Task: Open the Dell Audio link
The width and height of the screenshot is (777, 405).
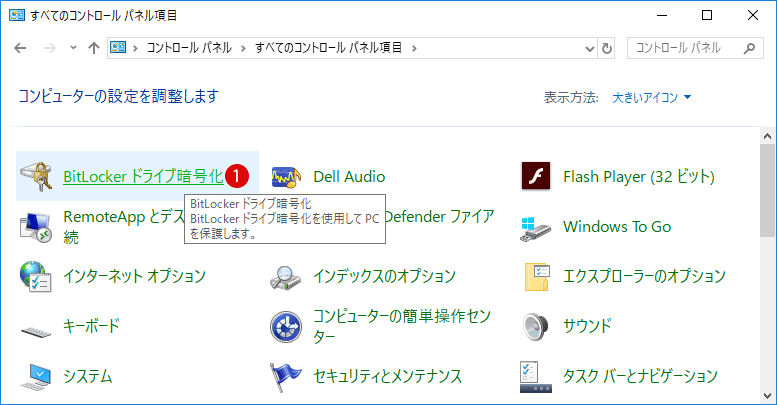Action: (349, 176)
